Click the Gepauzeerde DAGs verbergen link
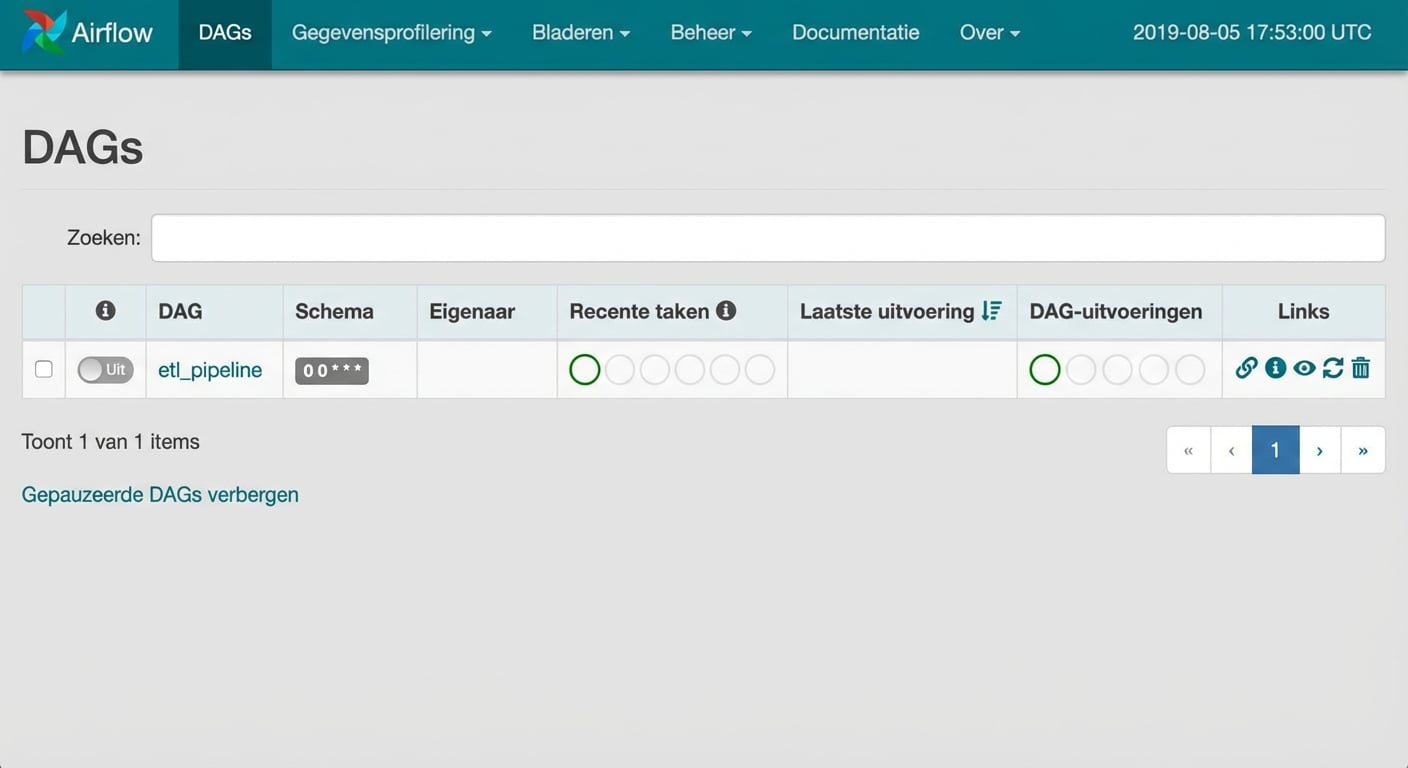1408x768 pixels. click(x=160, y=494)
